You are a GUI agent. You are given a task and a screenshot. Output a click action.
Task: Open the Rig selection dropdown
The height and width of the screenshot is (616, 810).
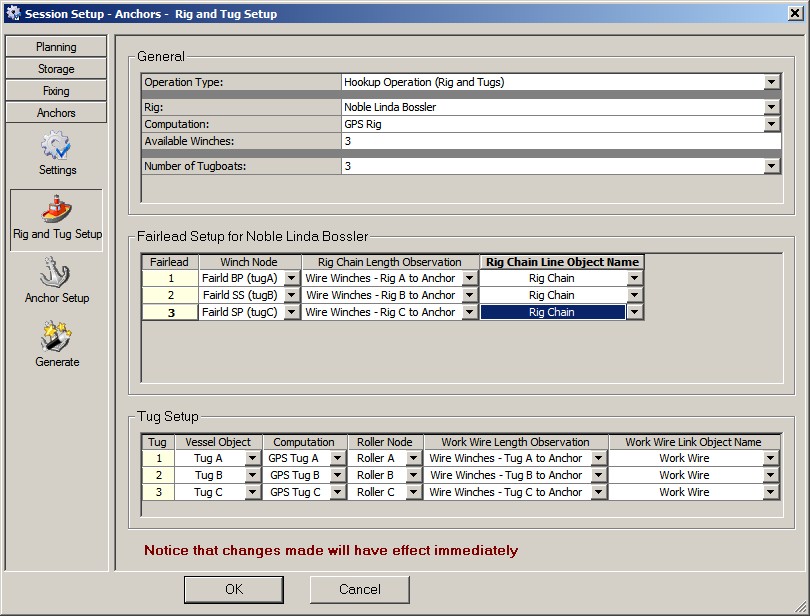pyautogui.click(x=771, y=107)
